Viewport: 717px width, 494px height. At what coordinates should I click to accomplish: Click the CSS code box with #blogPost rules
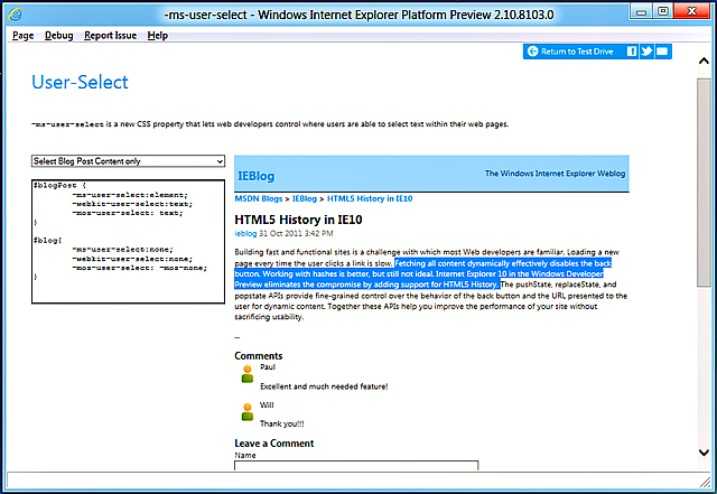pyautogui.click(x=128, y=241)
